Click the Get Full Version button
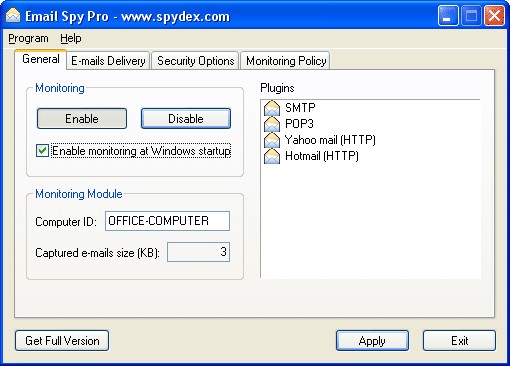Image resolution: width=510 pixels, height=366 pixels. click(62, 341)
